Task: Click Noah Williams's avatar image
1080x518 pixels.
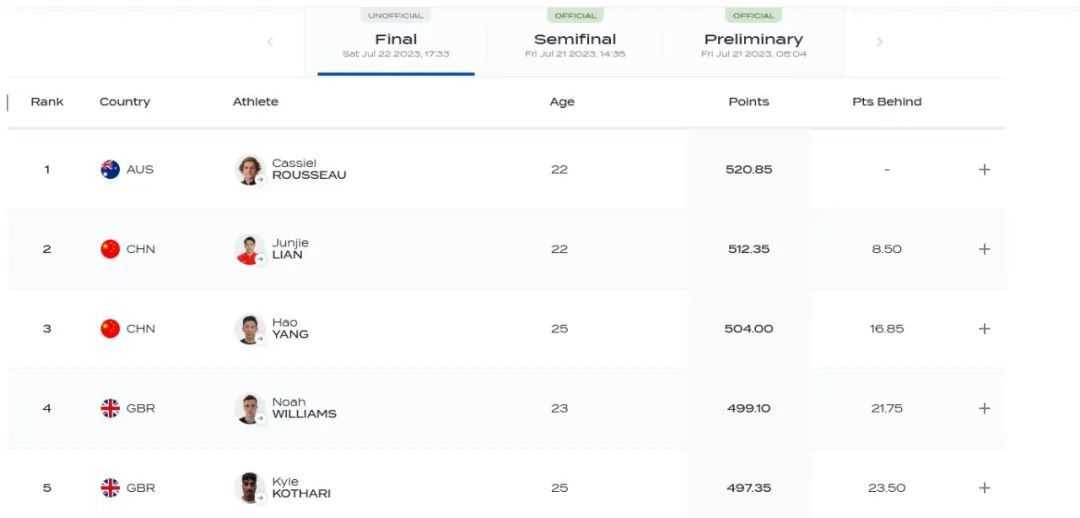Action: (x=249, y=408)
